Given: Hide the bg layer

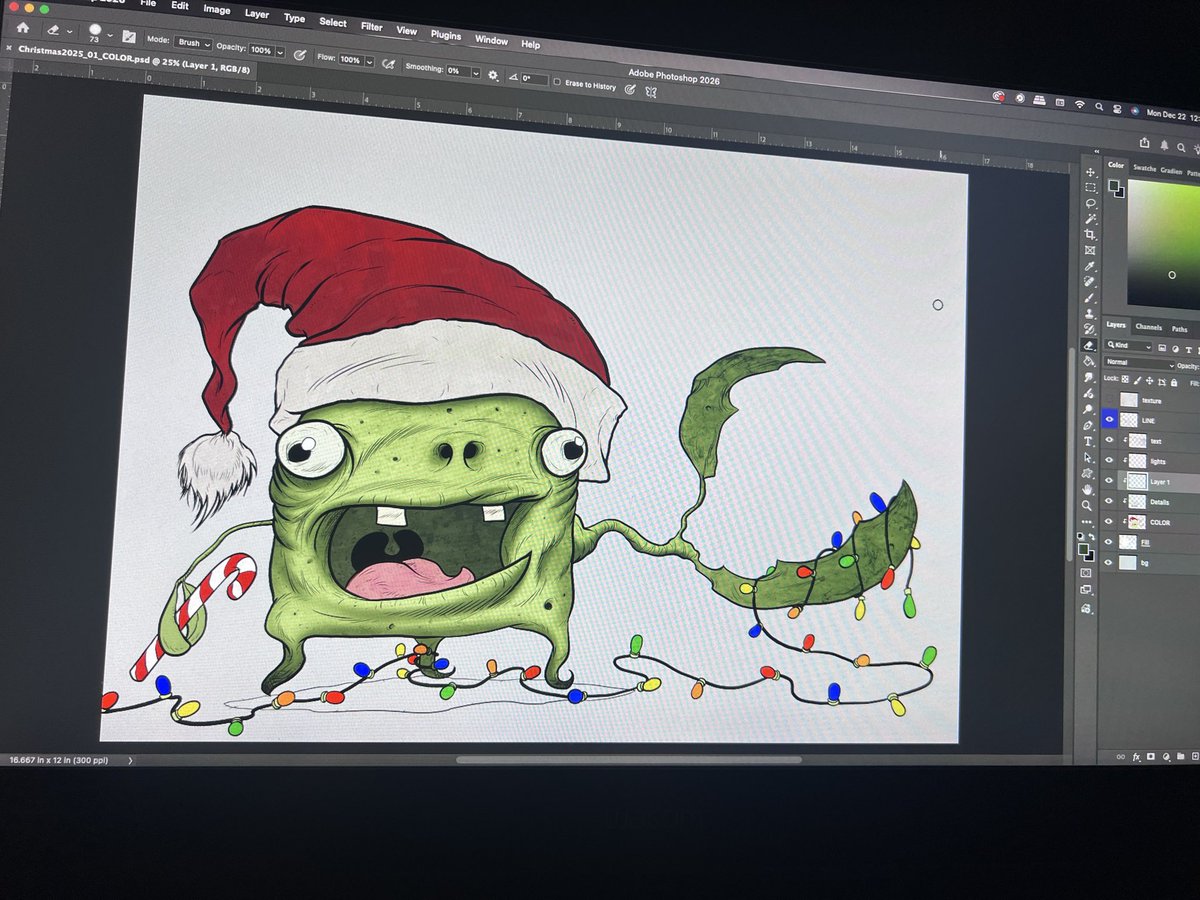Looking at the screenshot, I should [x=1108, y=562].
